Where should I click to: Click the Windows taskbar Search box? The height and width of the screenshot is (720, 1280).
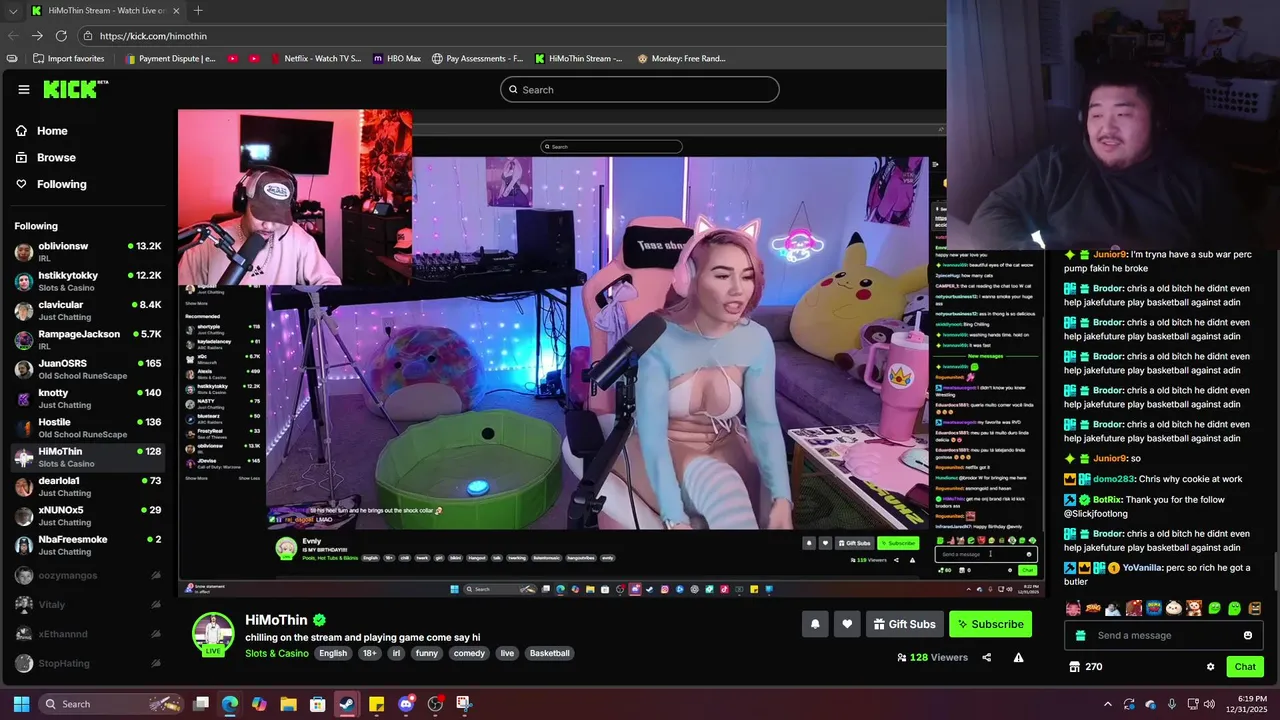112,704
